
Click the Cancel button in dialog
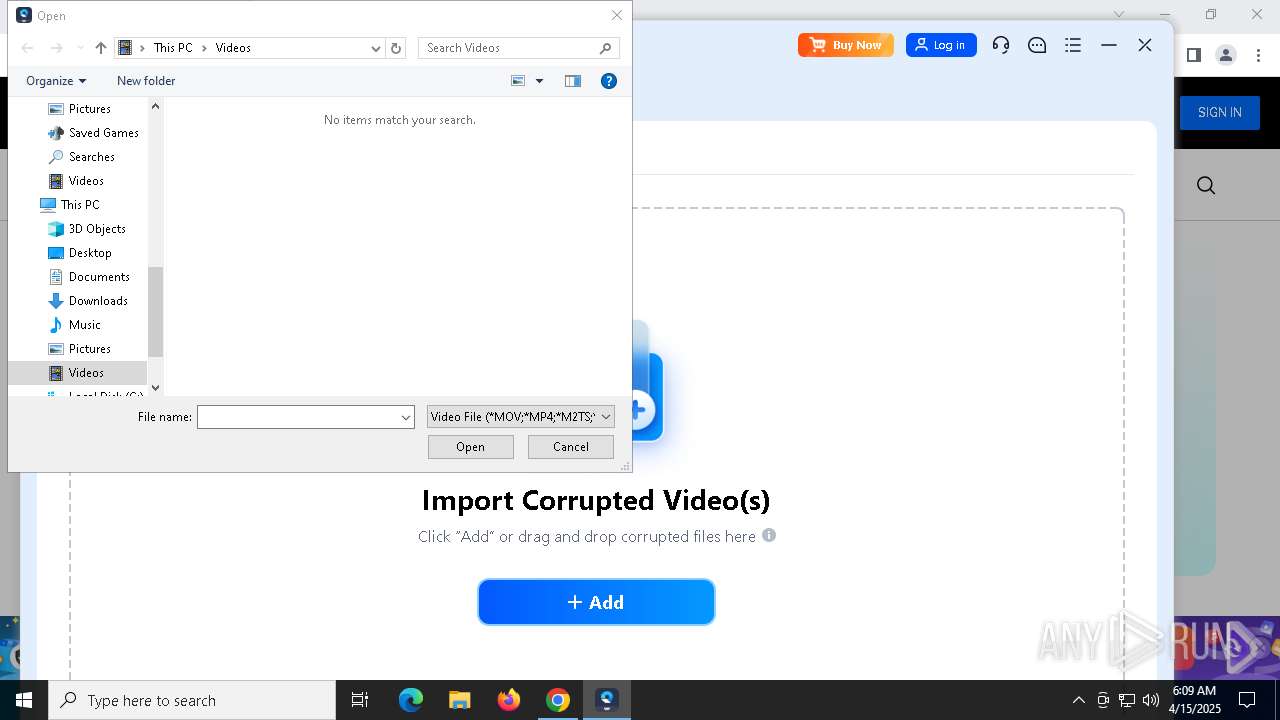[x=571, y=447]
